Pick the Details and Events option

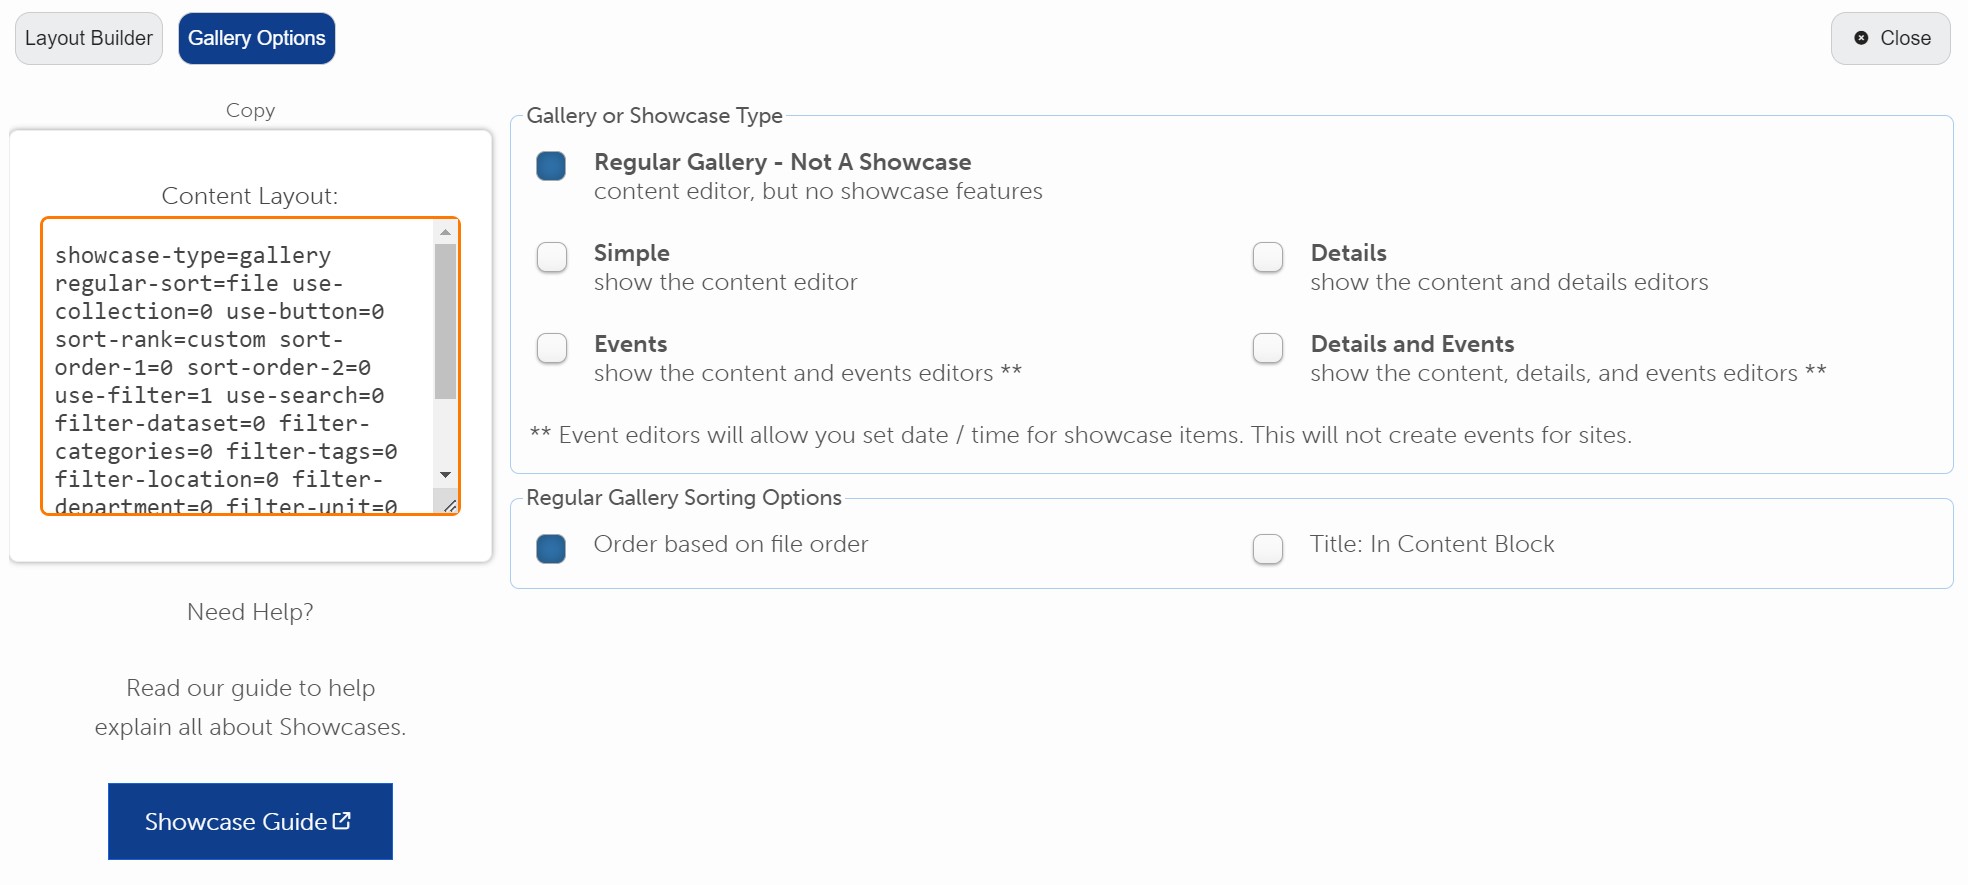click(1268, 348)
